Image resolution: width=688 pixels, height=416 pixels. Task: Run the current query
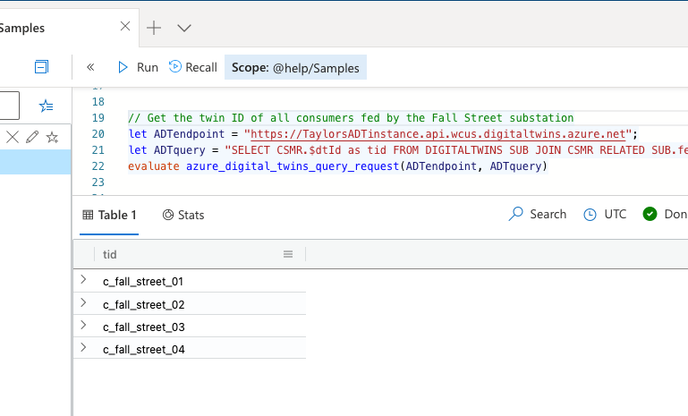click(x=137, y=67)
